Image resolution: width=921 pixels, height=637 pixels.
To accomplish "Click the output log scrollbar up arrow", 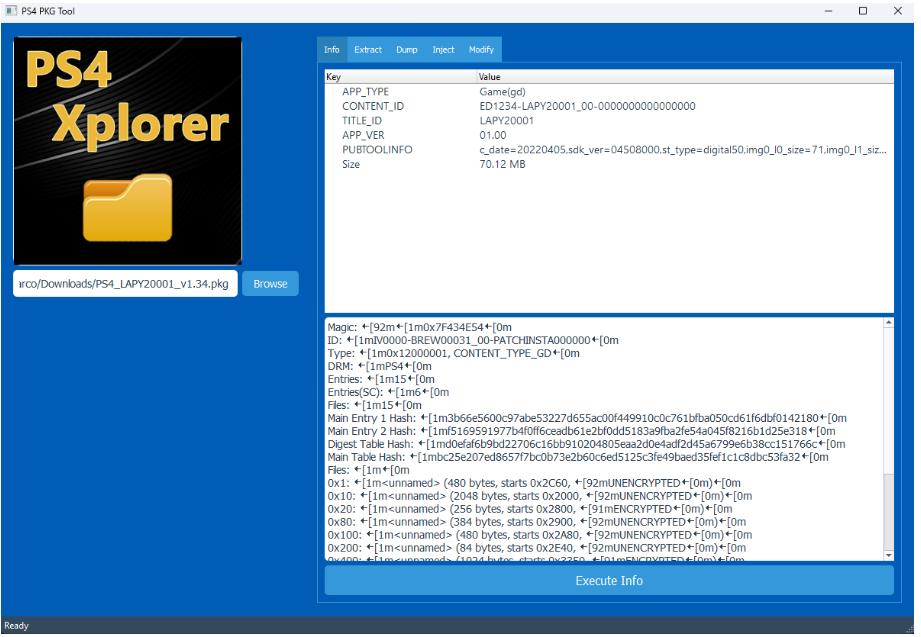I will [888, 325].
